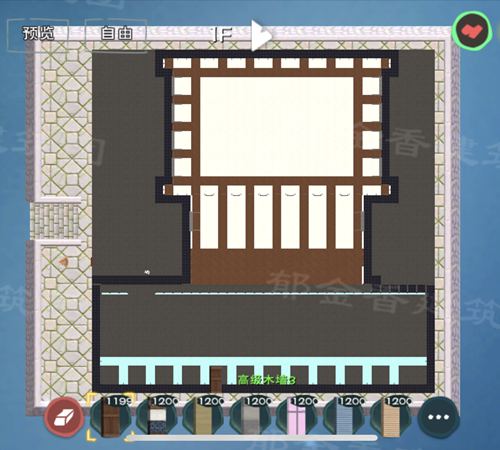Tap the red icon in green circle
The height and width of the screenshot is (450, 500).
tap(472, 31)
